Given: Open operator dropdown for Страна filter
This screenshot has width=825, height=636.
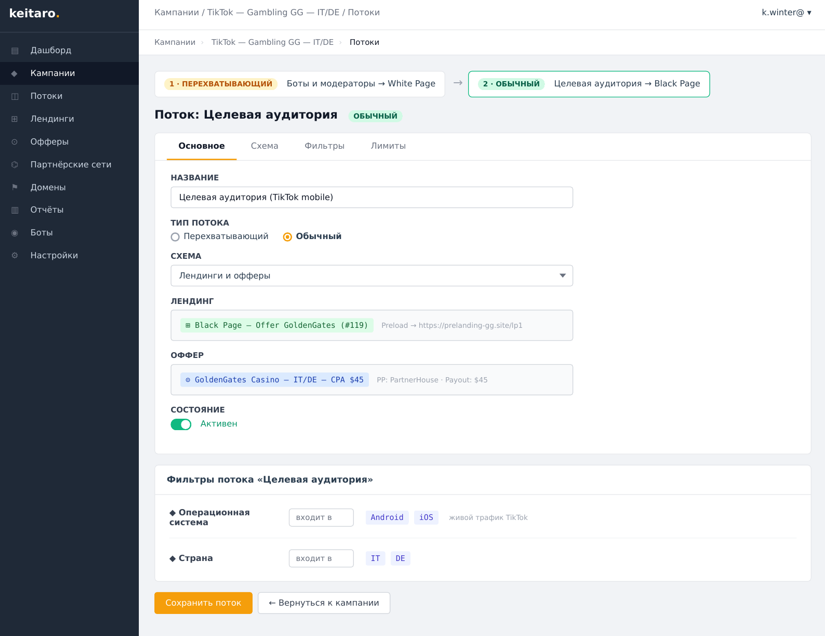Looking at the screenshot, I should [x=321, y=559].
